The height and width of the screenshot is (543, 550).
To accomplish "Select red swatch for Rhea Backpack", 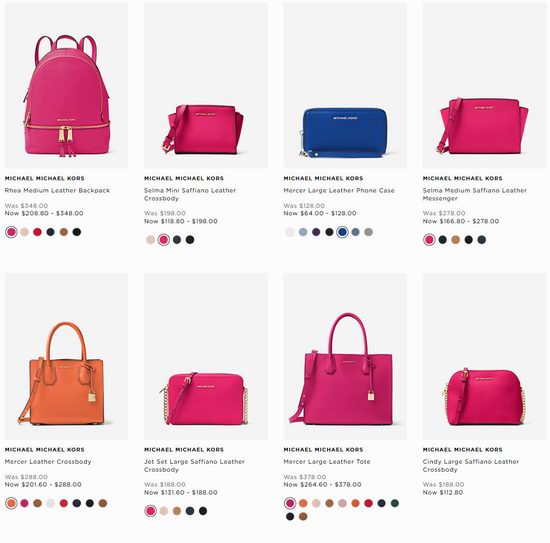I will (38, 232).
